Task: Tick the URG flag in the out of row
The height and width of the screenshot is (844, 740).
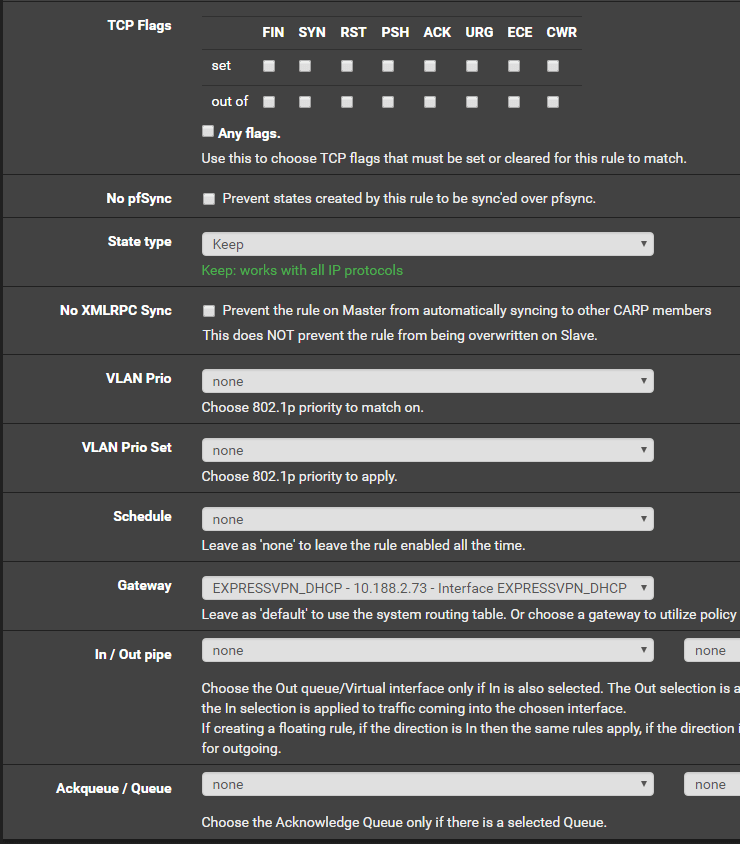Action: (472, 102)
